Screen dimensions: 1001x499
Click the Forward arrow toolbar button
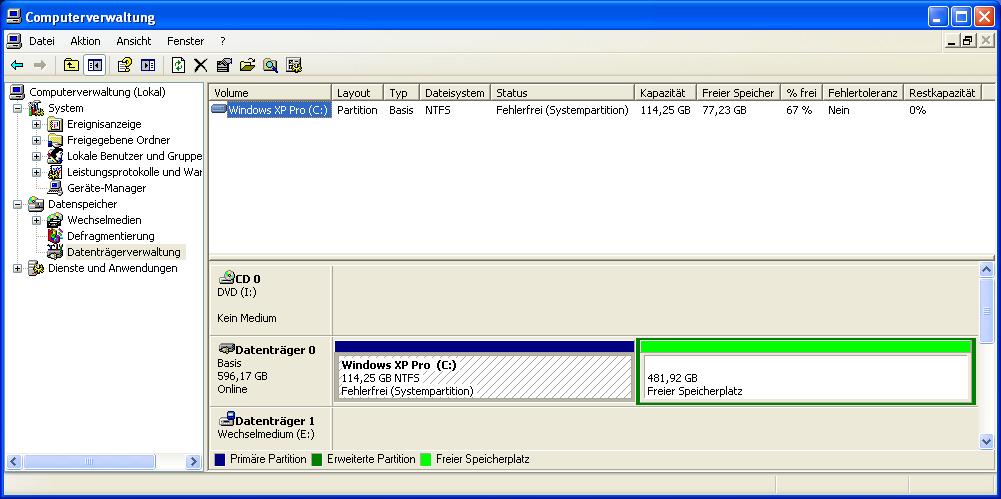(40, 65)
